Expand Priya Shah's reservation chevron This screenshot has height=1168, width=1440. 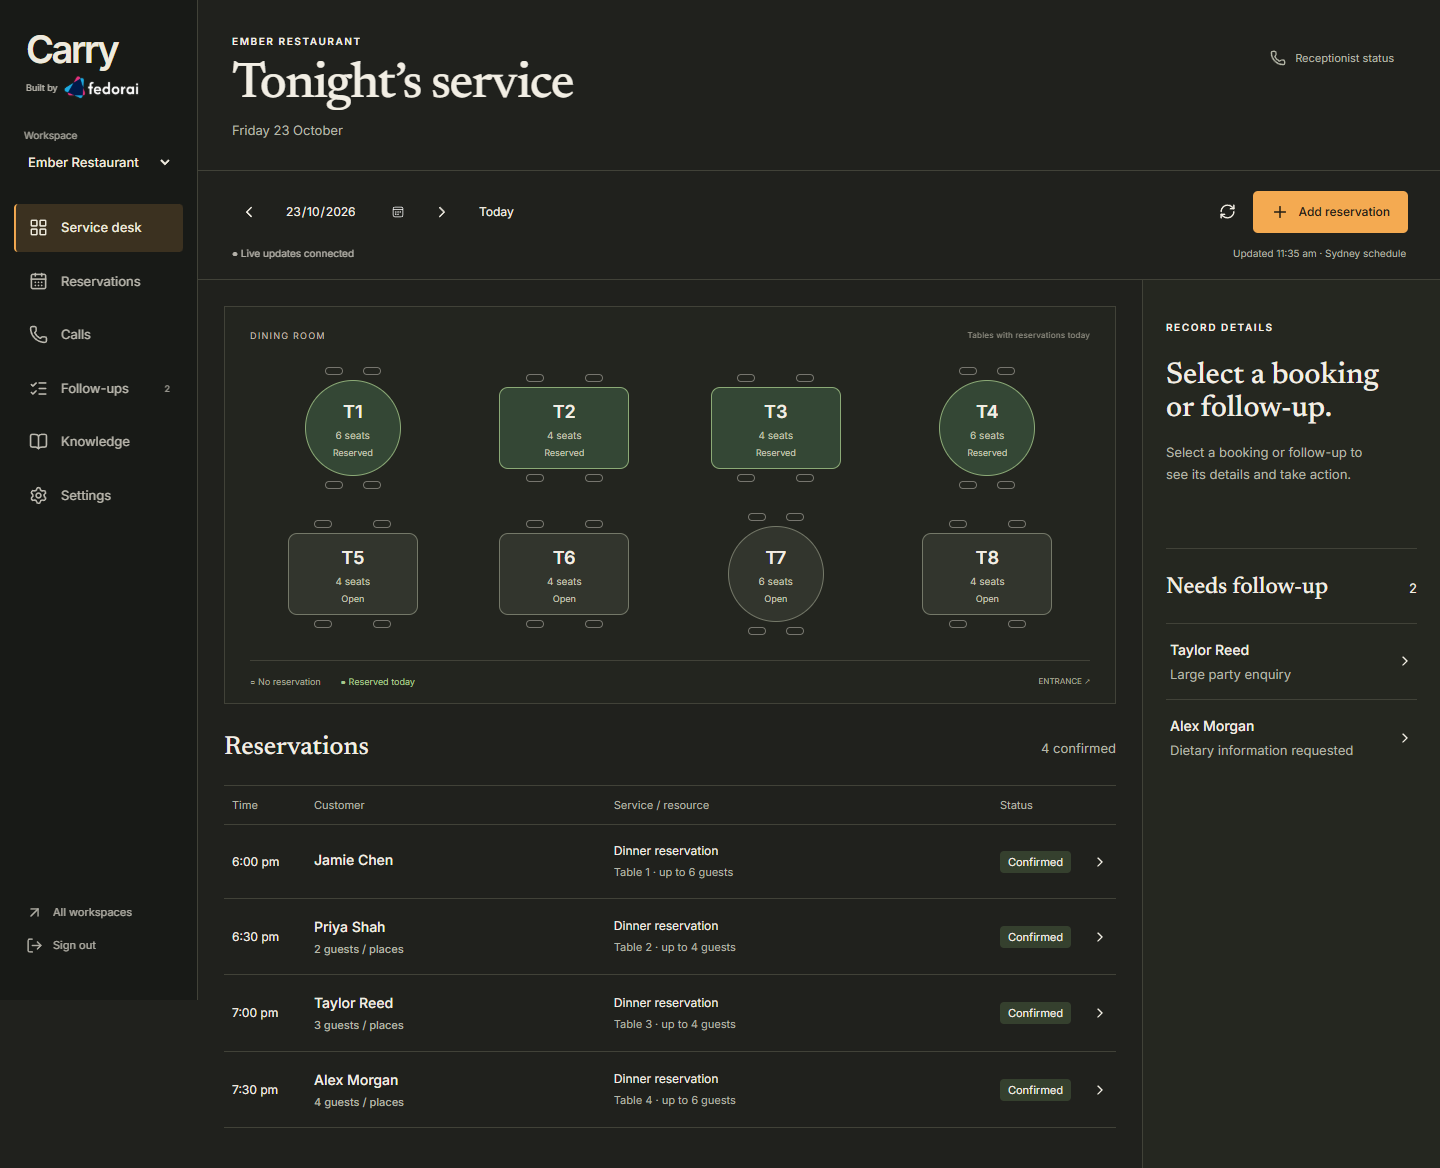coord(1100,937)
